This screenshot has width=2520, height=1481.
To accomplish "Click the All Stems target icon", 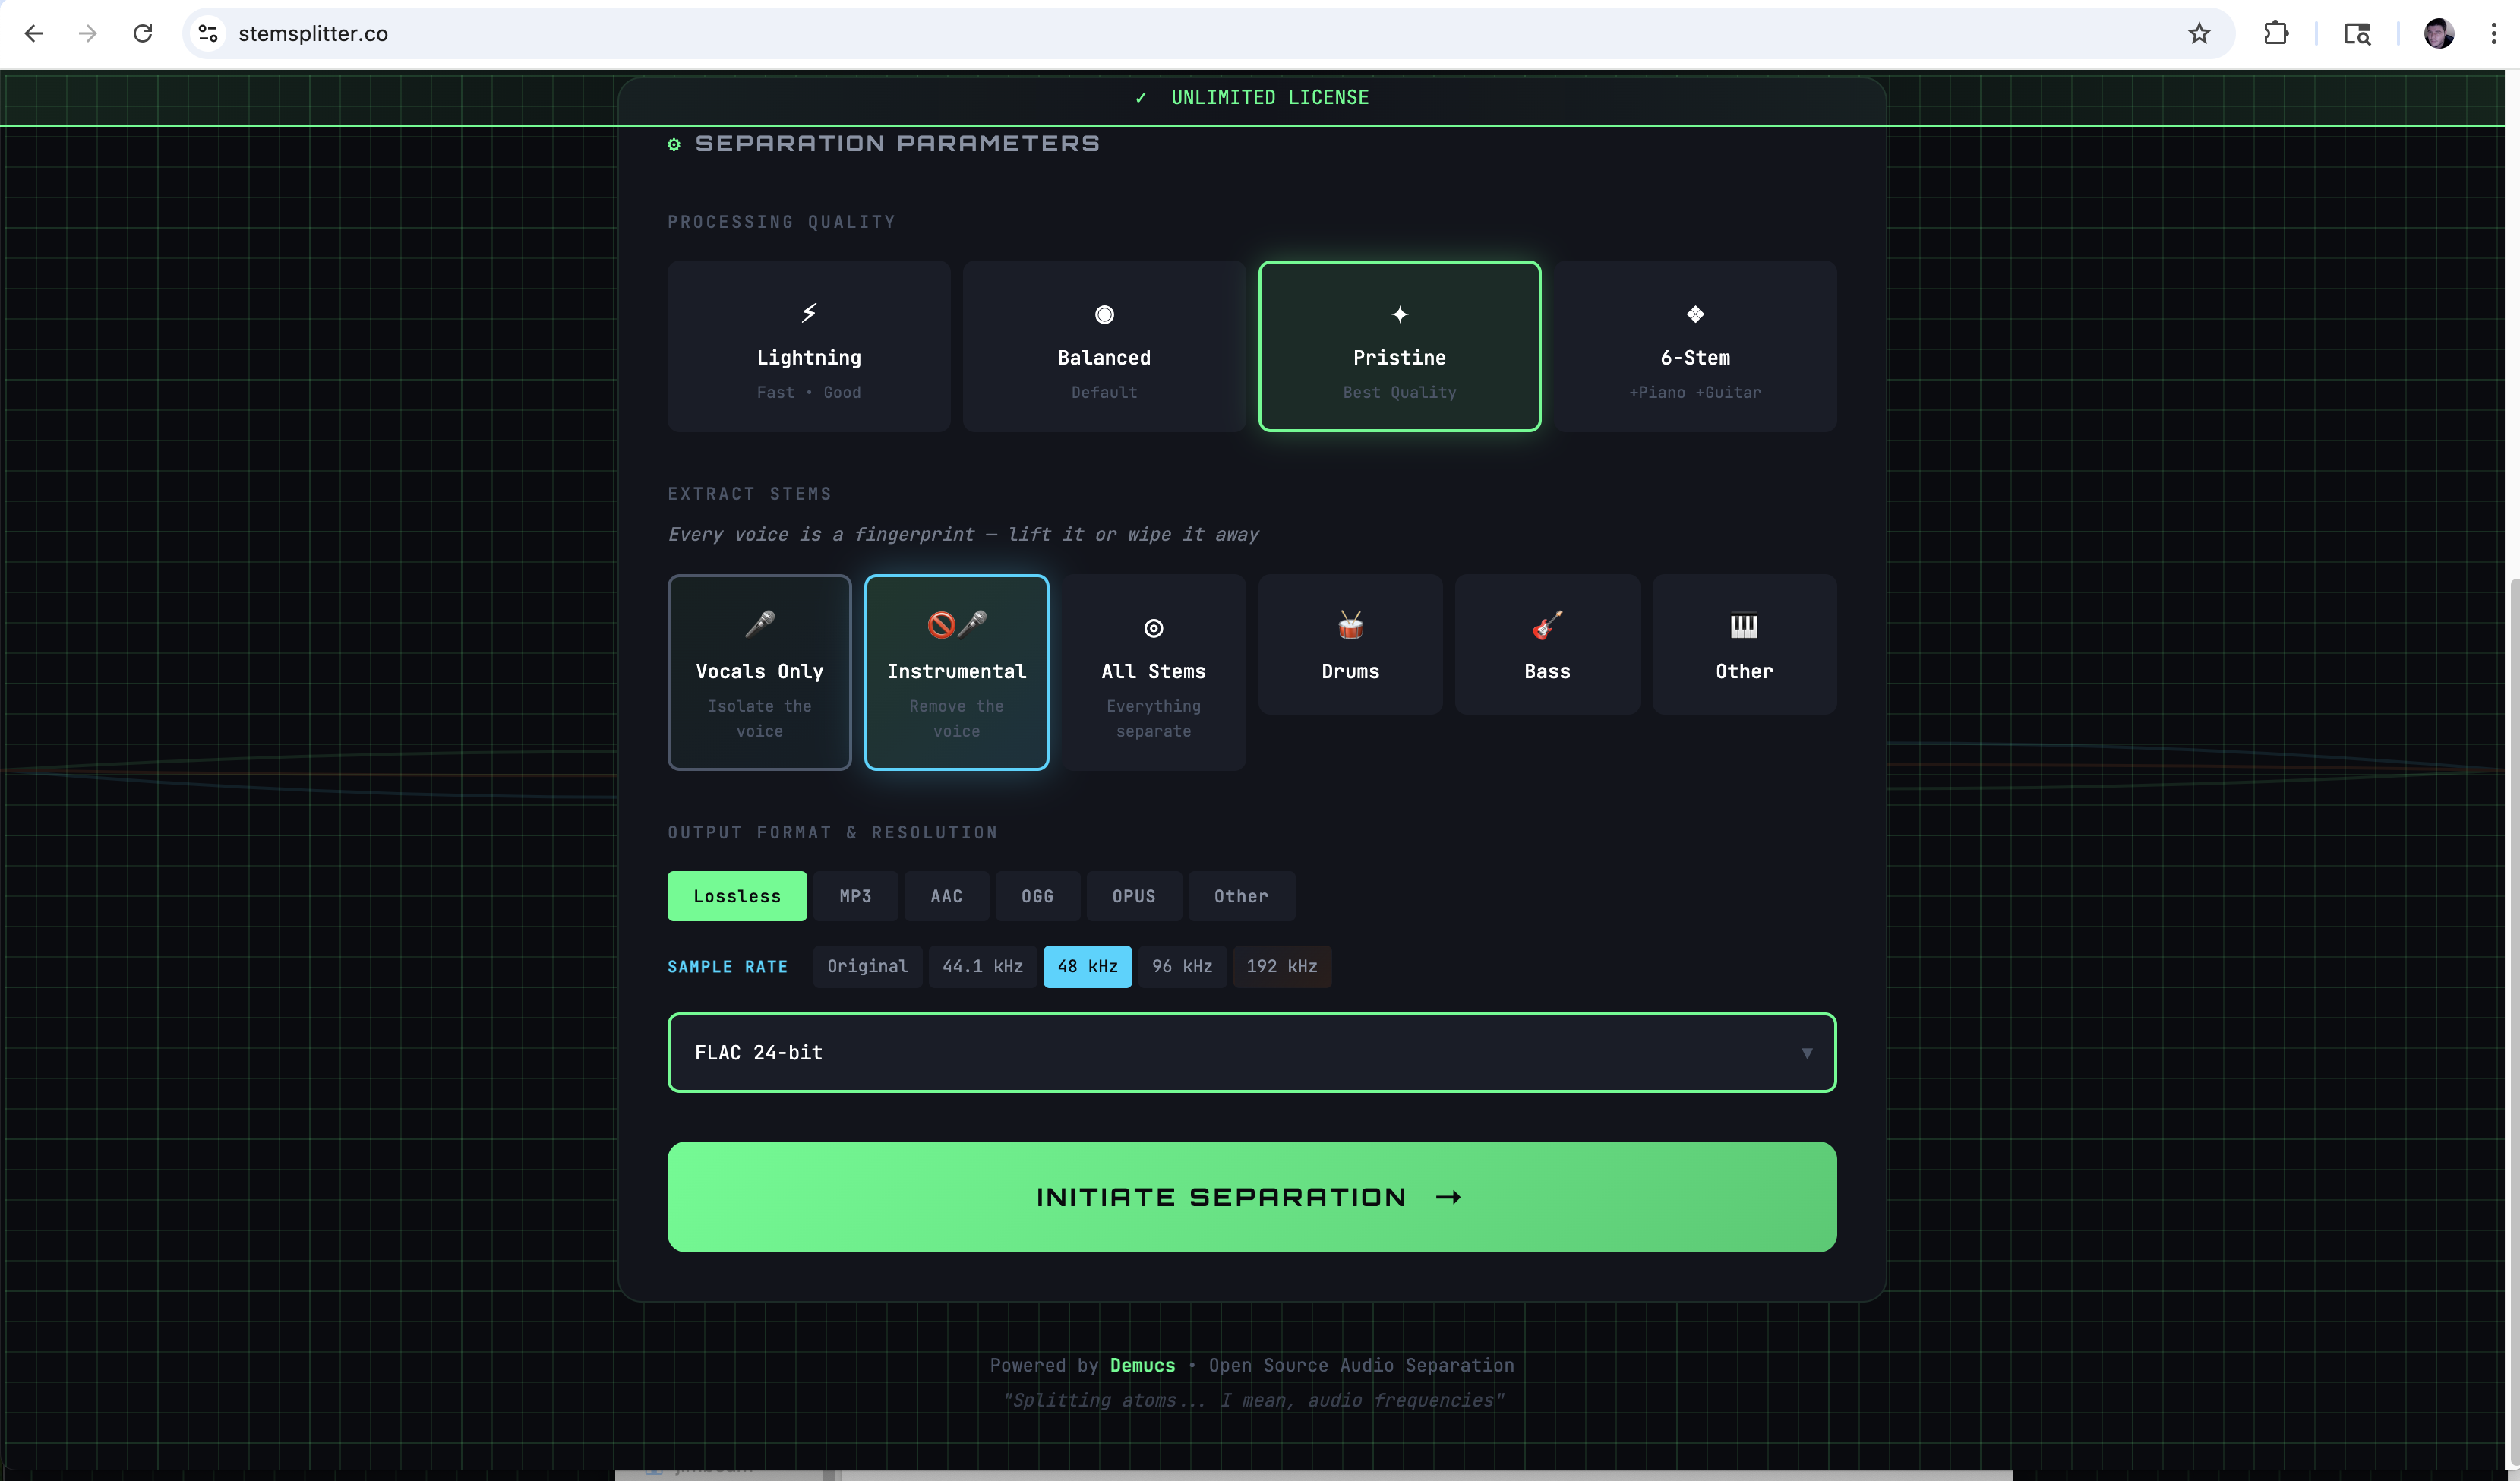I will point(1153,627).
